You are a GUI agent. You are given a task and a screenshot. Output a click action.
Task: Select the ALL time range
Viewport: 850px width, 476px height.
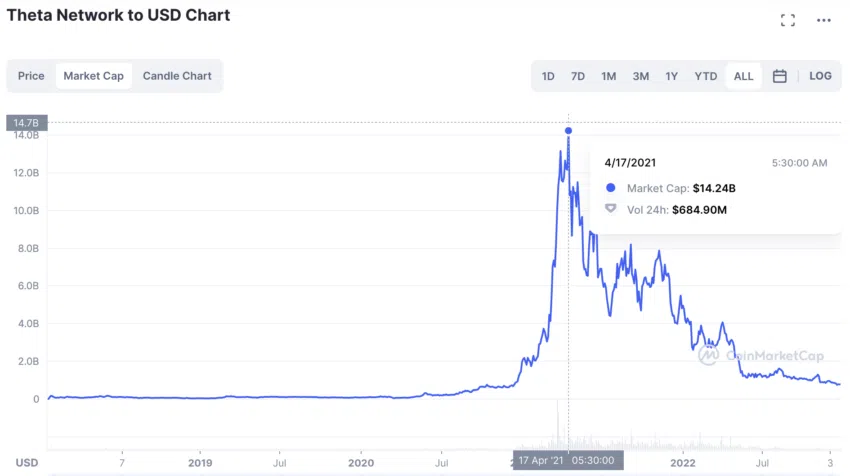coord(743,76)
